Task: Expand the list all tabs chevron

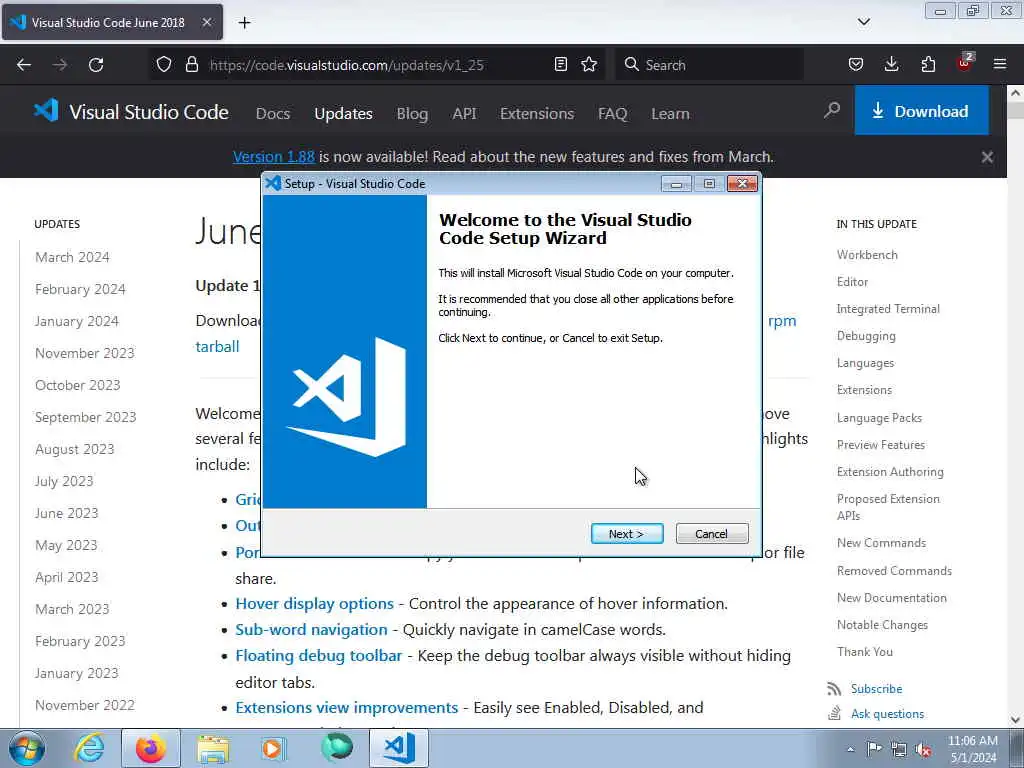Action: point(864,22)
